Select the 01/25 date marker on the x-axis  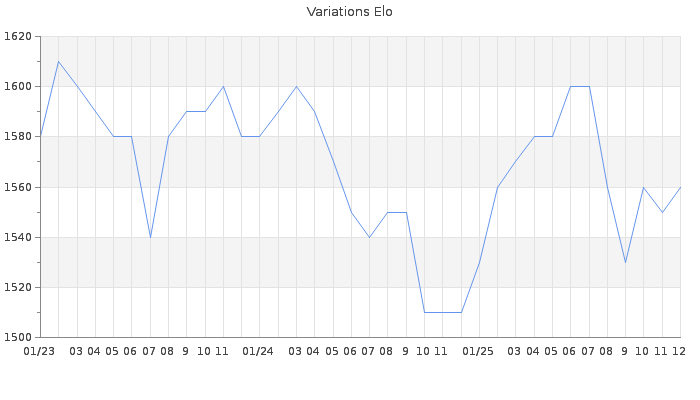(x=478, y=351)
